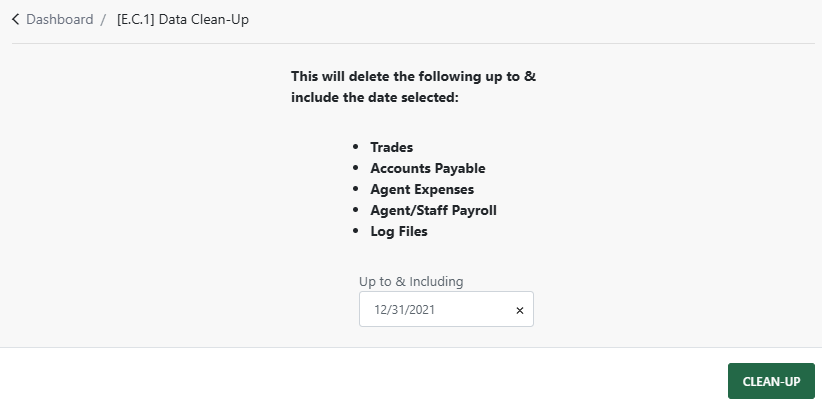Click the "This will delete the following" heading

click(416, 76)
